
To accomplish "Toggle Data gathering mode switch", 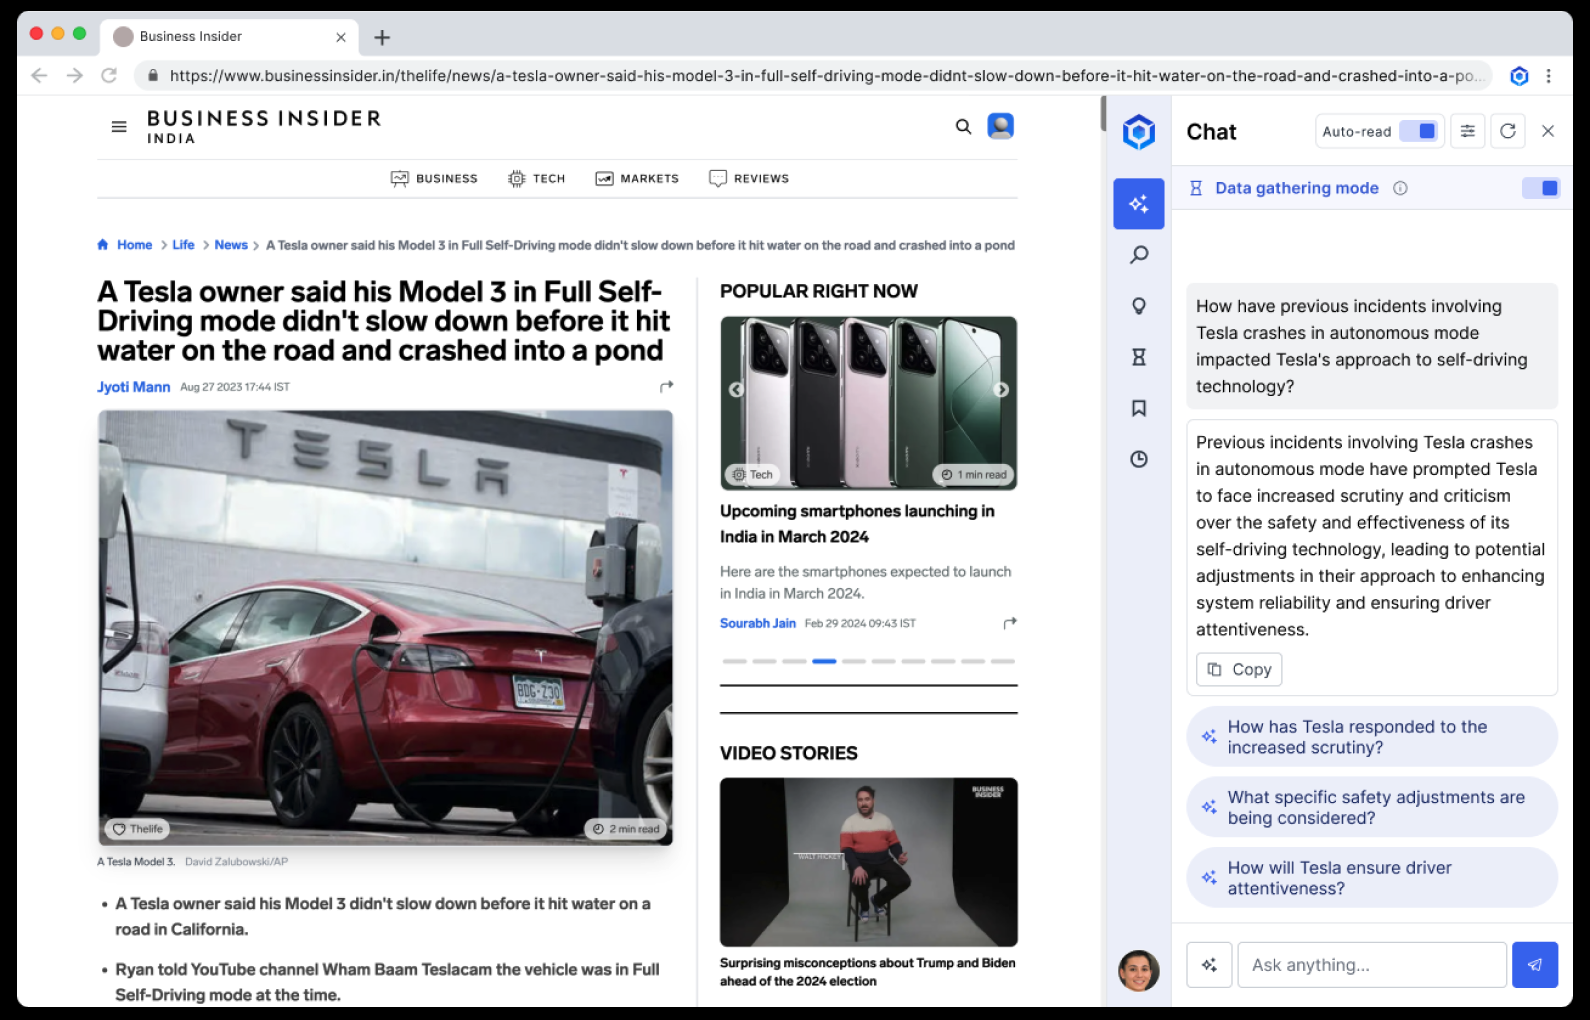I will (x=1540, y=188).
